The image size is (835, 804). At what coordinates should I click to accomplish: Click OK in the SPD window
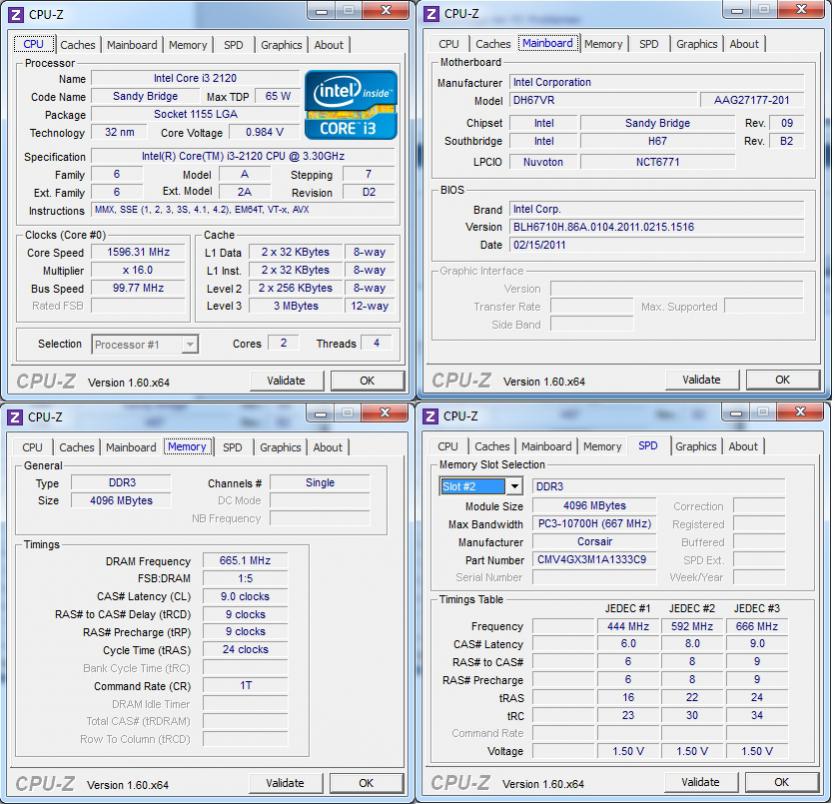click(x=782, y=782)
